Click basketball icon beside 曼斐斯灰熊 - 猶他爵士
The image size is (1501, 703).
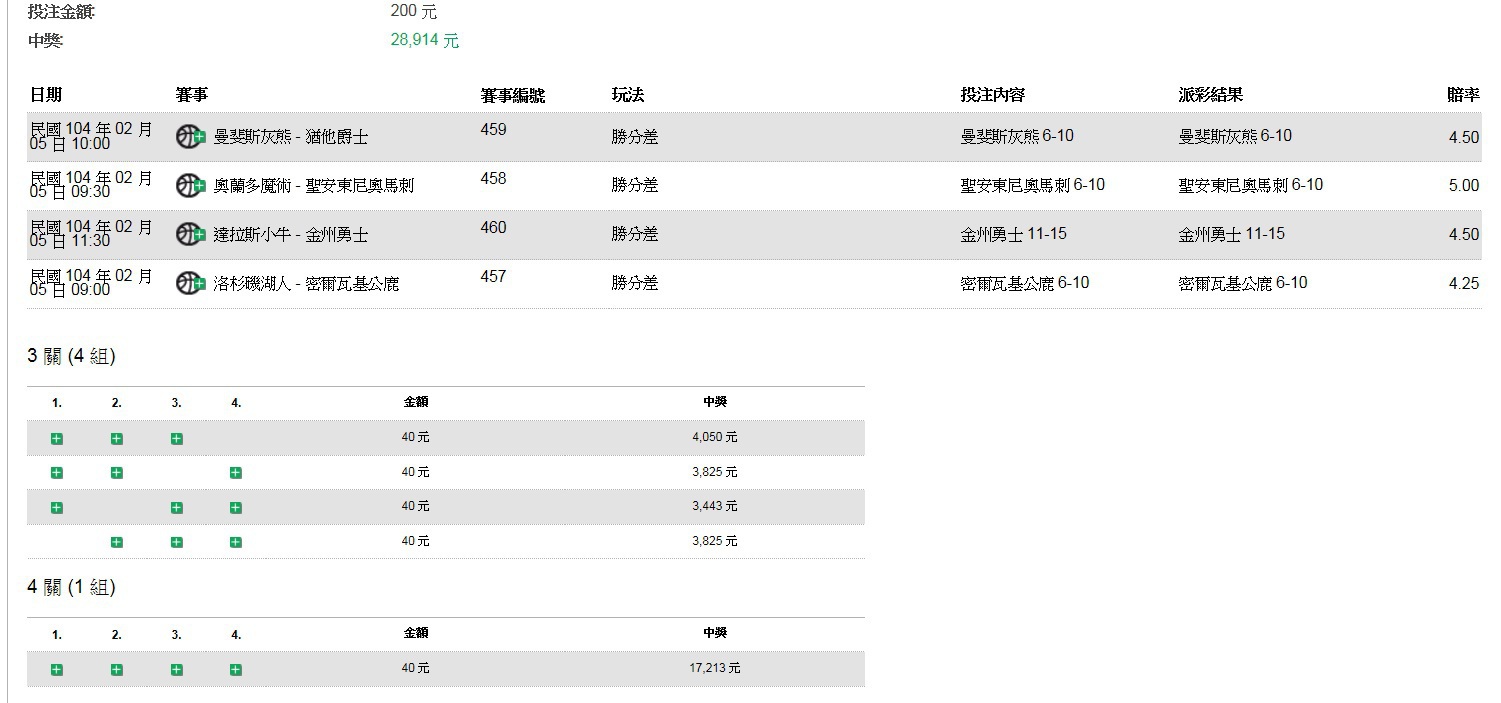(x=190, y=137)
